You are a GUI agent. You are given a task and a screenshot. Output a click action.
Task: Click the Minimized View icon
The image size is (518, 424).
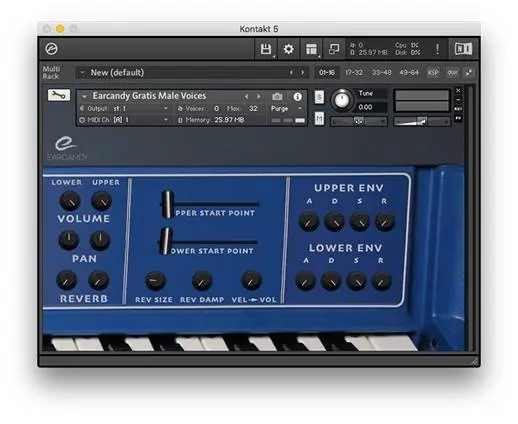point(334,49)
